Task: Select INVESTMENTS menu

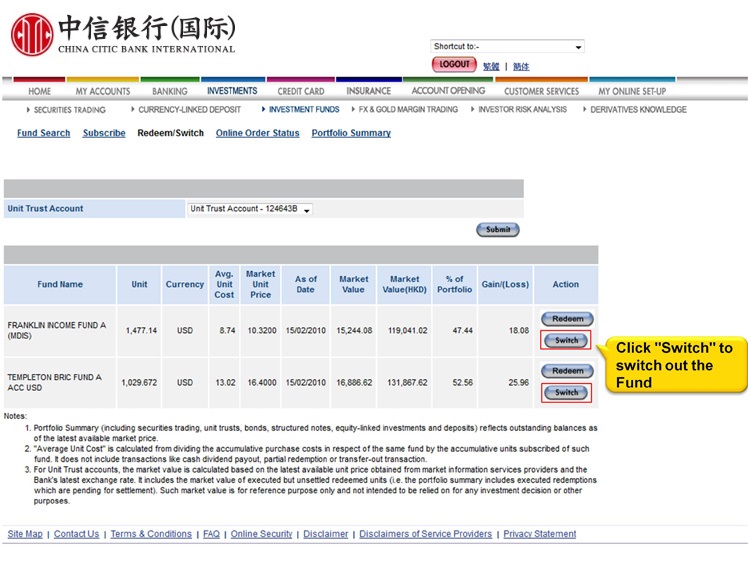Action: (x=232, y=91)
